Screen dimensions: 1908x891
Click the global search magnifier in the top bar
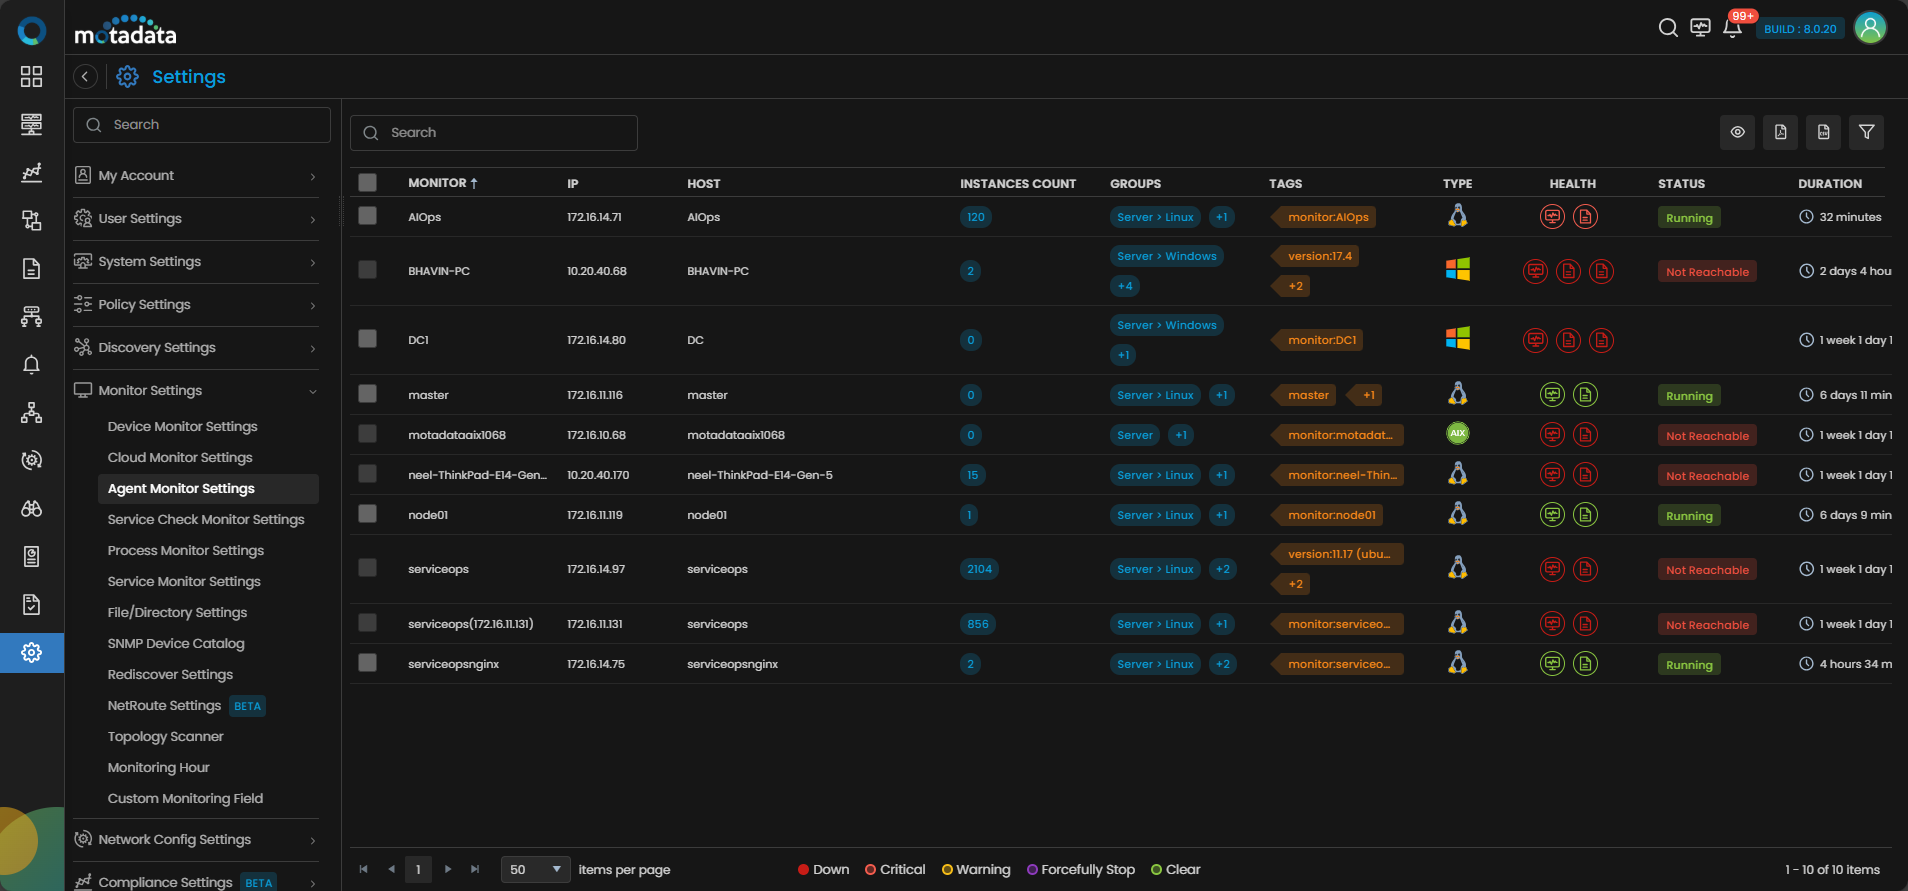[1668, 28]
